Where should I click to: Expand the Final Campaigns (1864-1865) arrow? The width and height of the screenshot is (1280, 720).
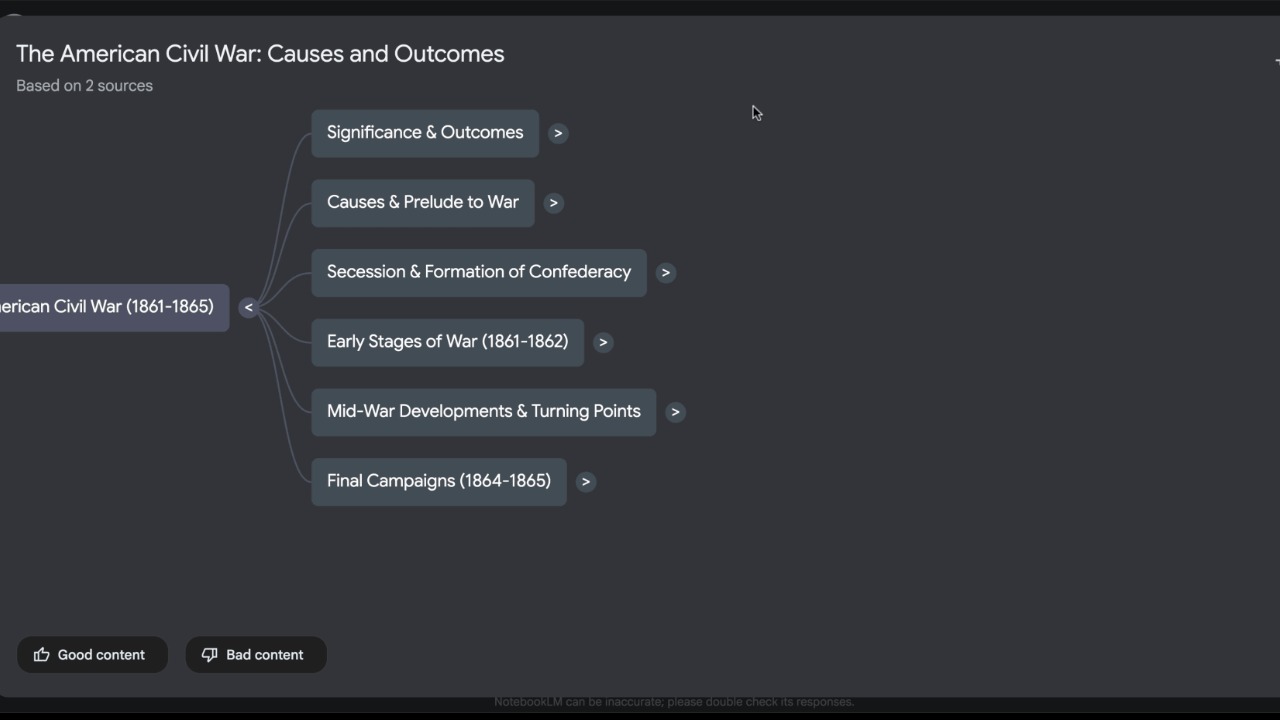point(585,482)
